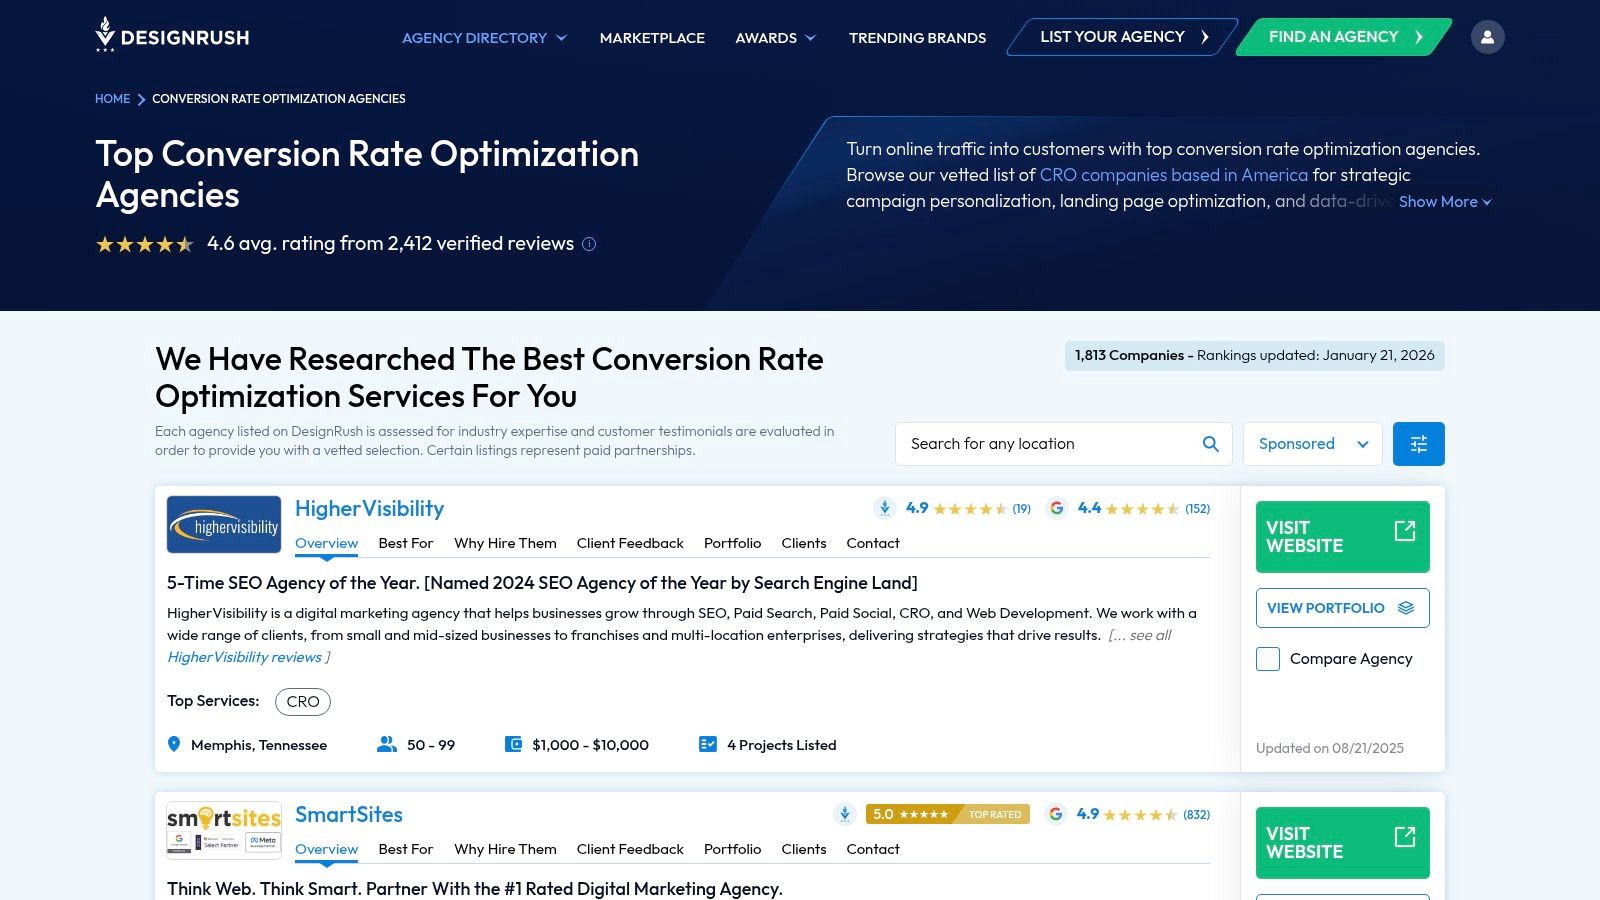Check the Compare Agency checkbox
Image resolution: width=1600 pixels, height=900 pixels.
coord(1267,658)
